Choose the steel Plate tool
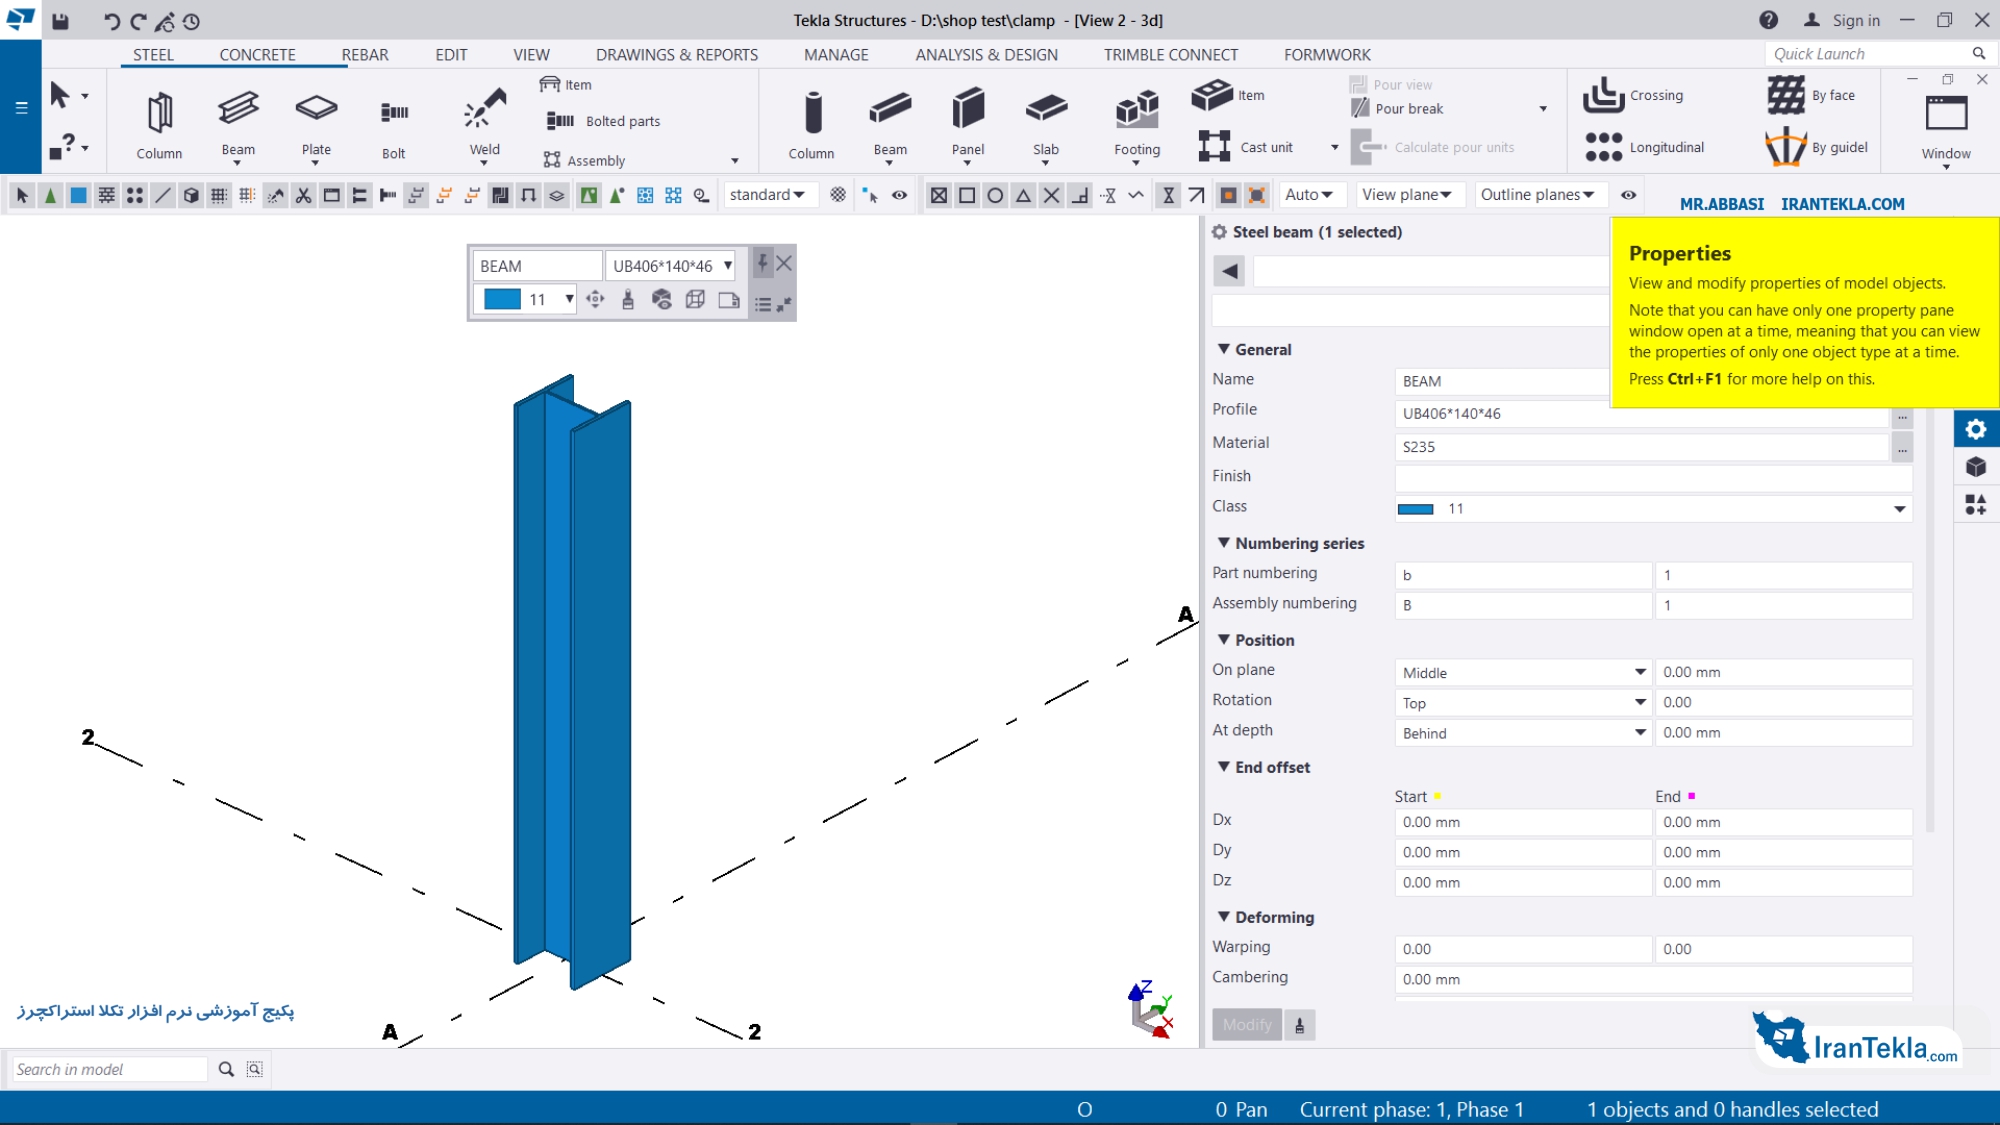Image resolution: width=2000 pixels, height=1125 pixels. (316, 124)
